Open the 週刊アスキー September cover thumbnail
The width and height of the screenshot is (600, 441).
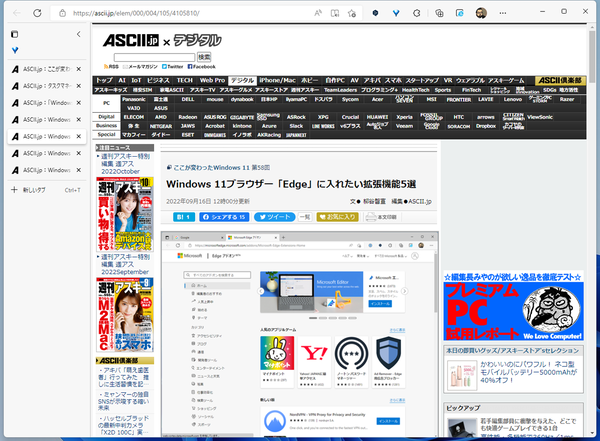(125, 315)
